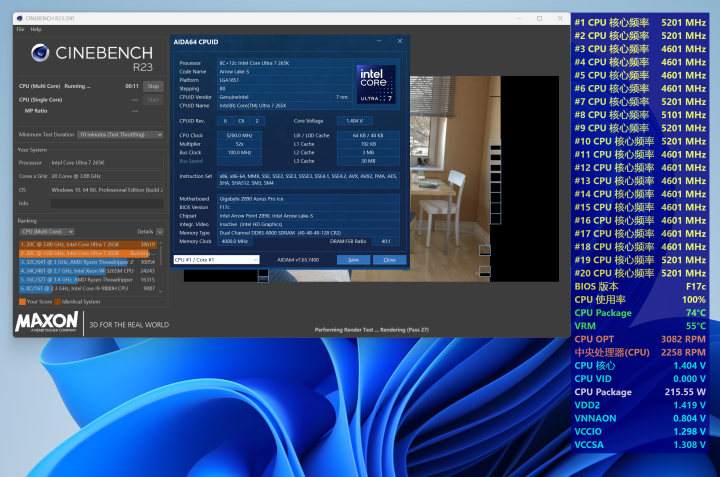Click the Info input field in Cinebench
The height and width of the screenshot is (477, 720).
coord(107,203)
